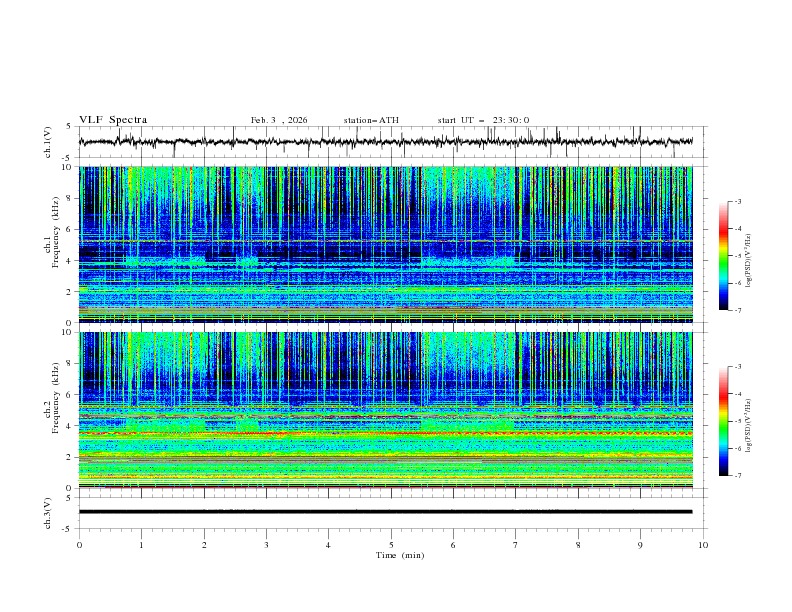Image resolution: width=792 pixels, height=612 pixels.
Task: Click inside the ch.1 spectrogram panel
Action: click(386, 244)
